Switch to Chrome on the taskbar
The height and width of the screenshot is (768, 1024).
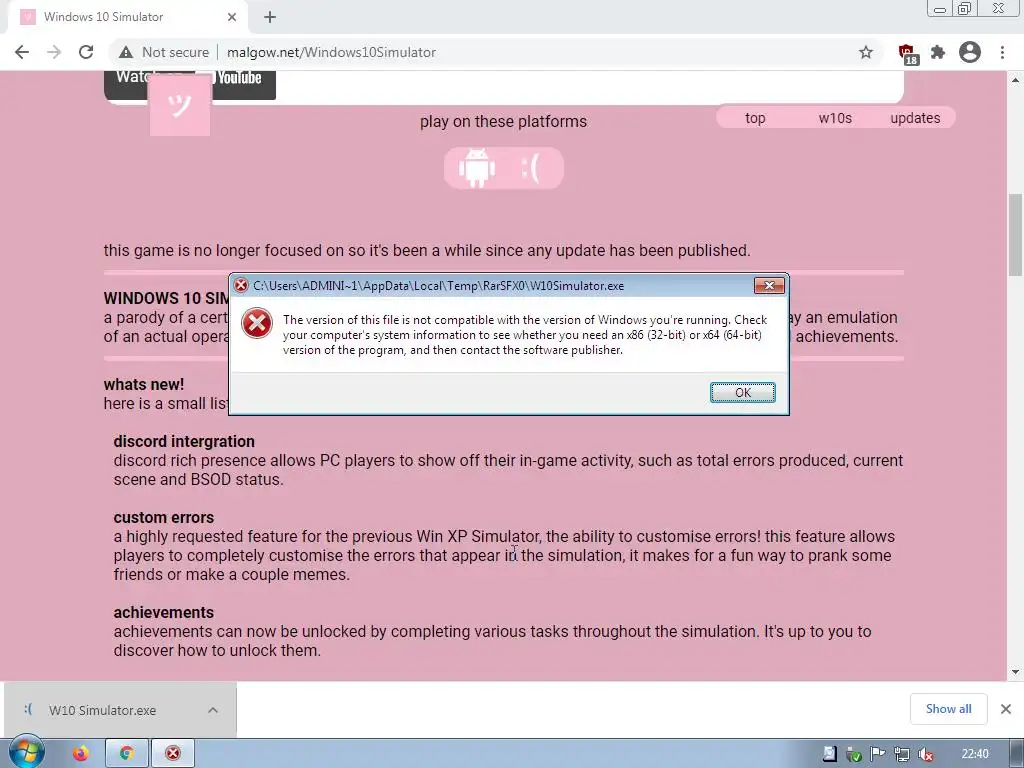[x=127, y=753]
